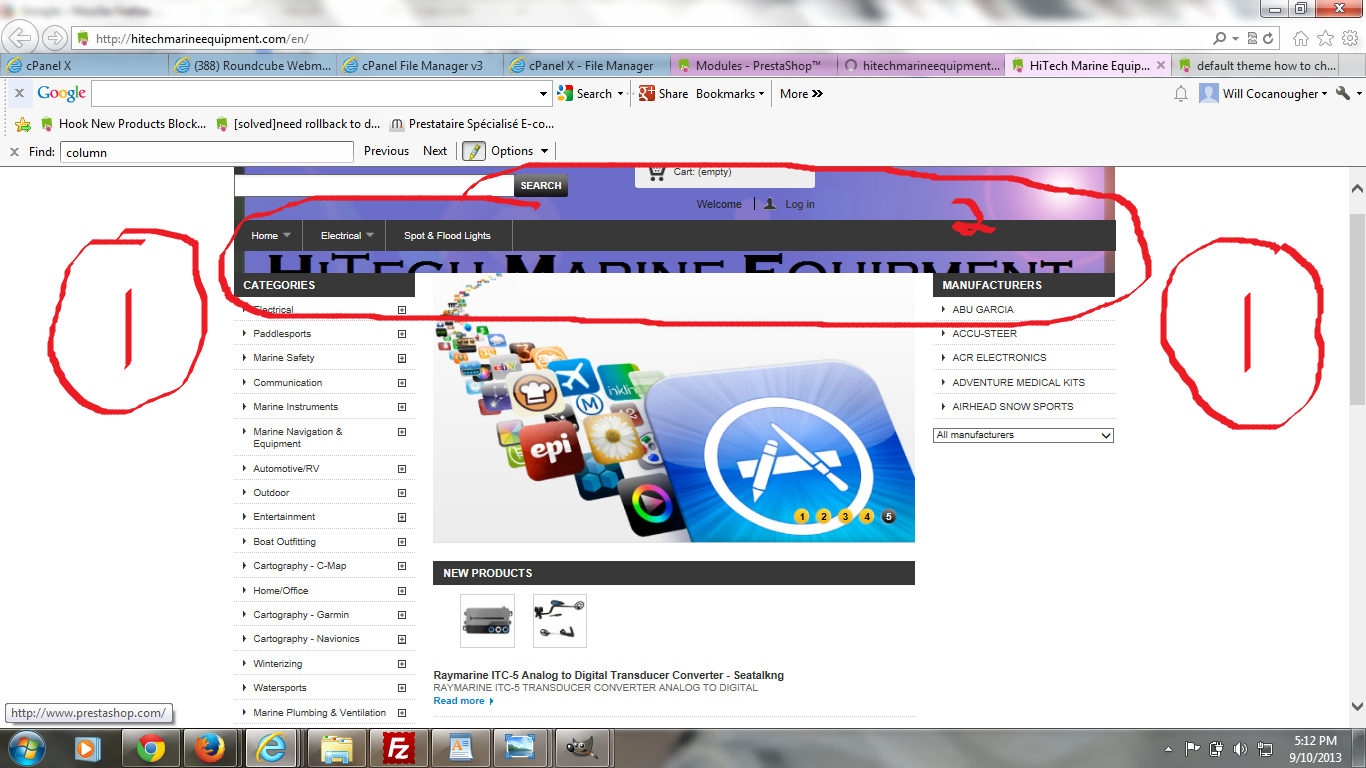The height and width of the screenshot is (768, 1366).
Task: Open File Explorer from the taskbar
Action: click(337, 747)
